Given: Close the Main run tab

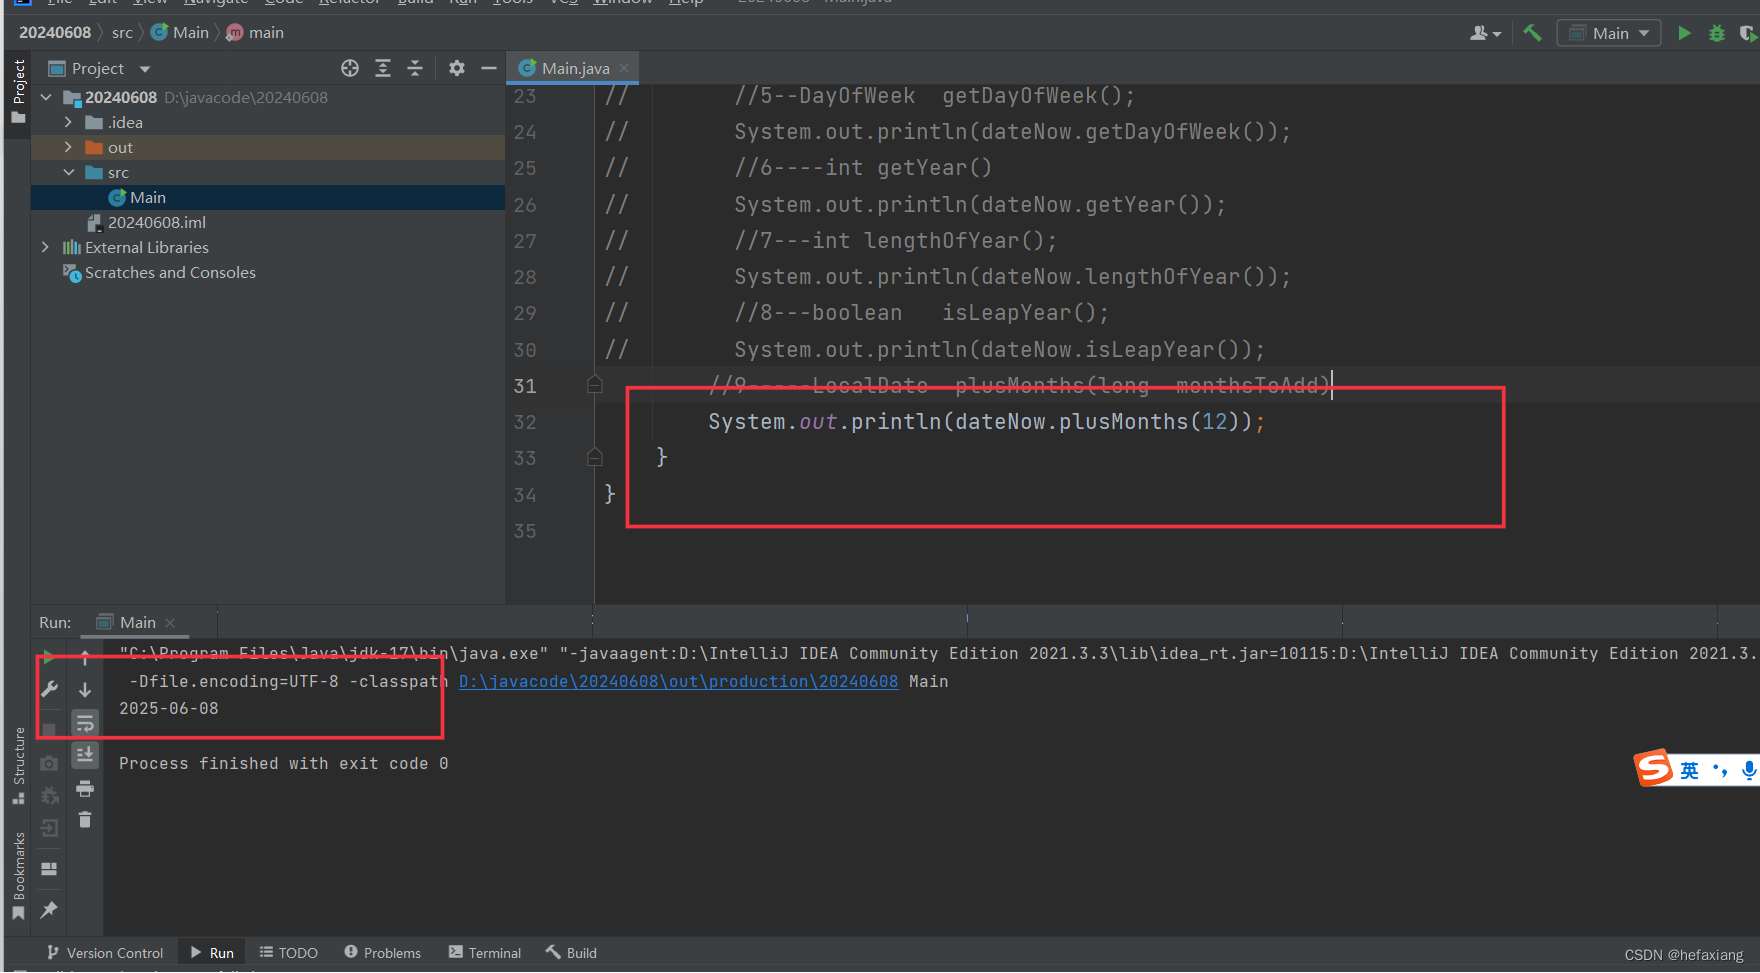Looking at the screenshot, I should pyautogui.click(x=170, y=622).
